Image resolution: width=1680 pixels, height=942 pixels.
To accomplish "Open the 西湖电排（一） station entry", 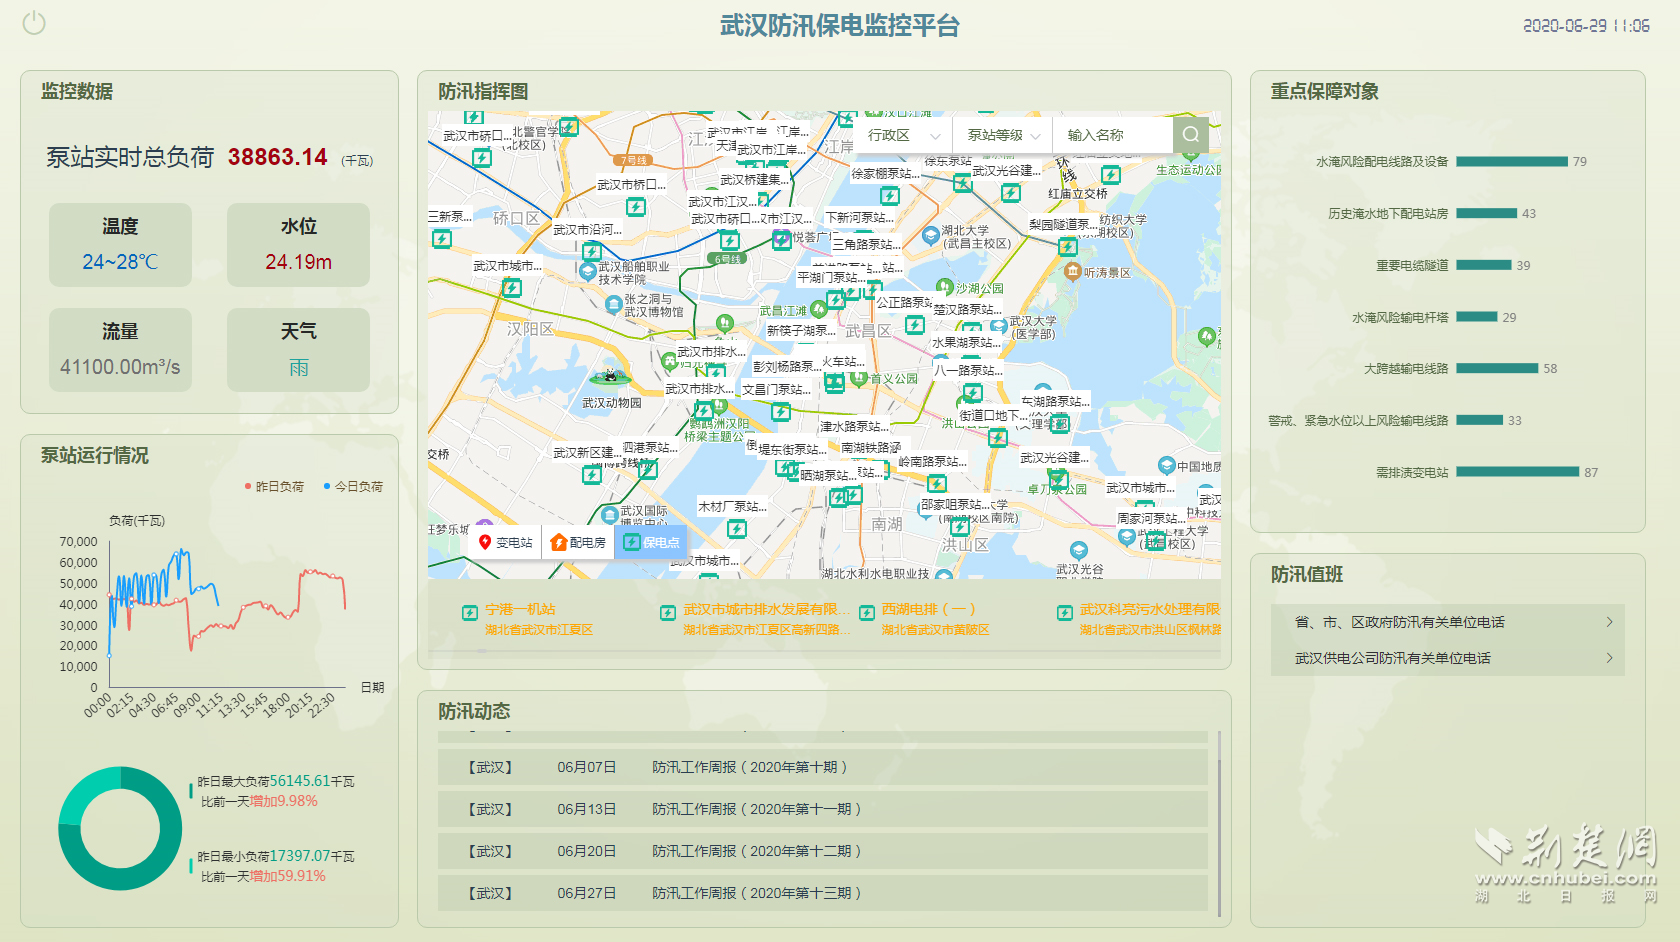I will click(925, 619).
